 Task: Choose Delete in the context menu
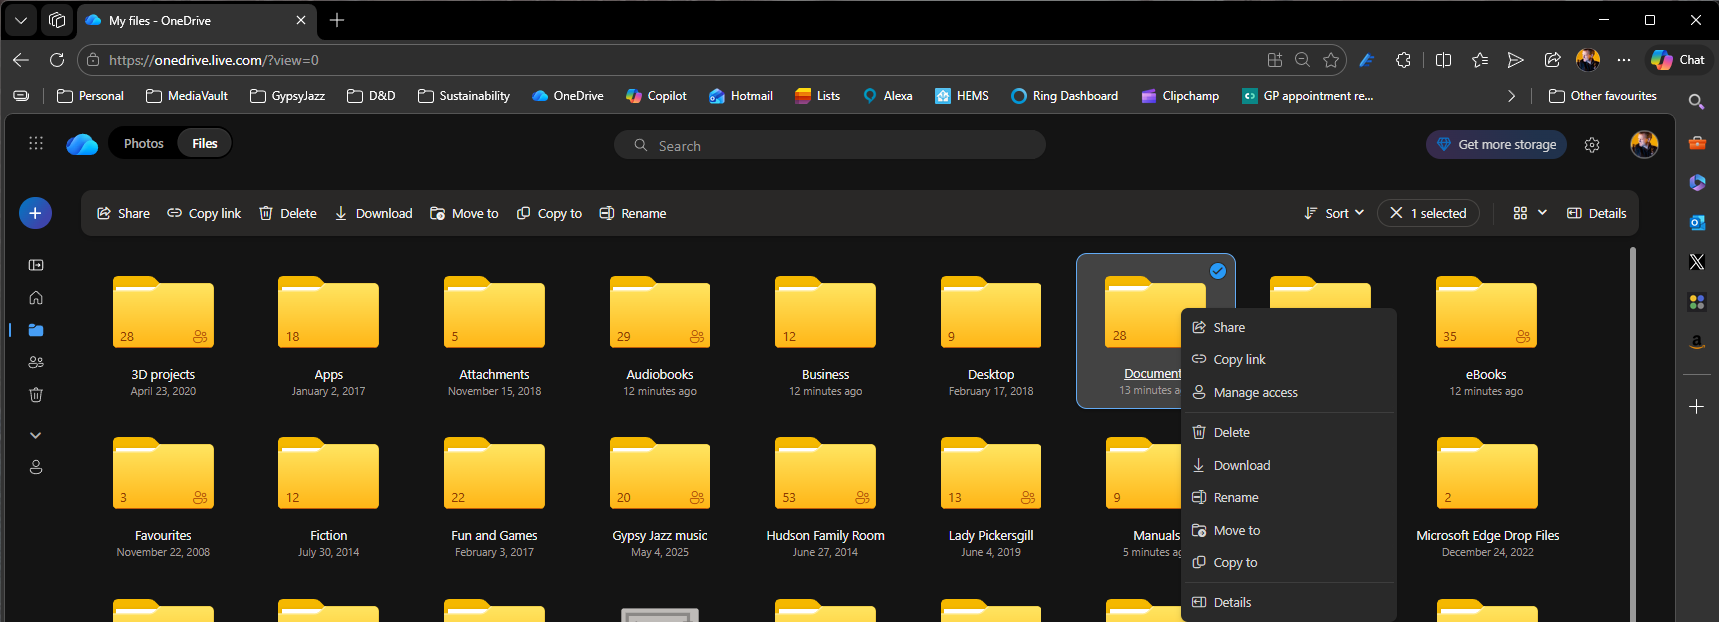point(1288,432)
